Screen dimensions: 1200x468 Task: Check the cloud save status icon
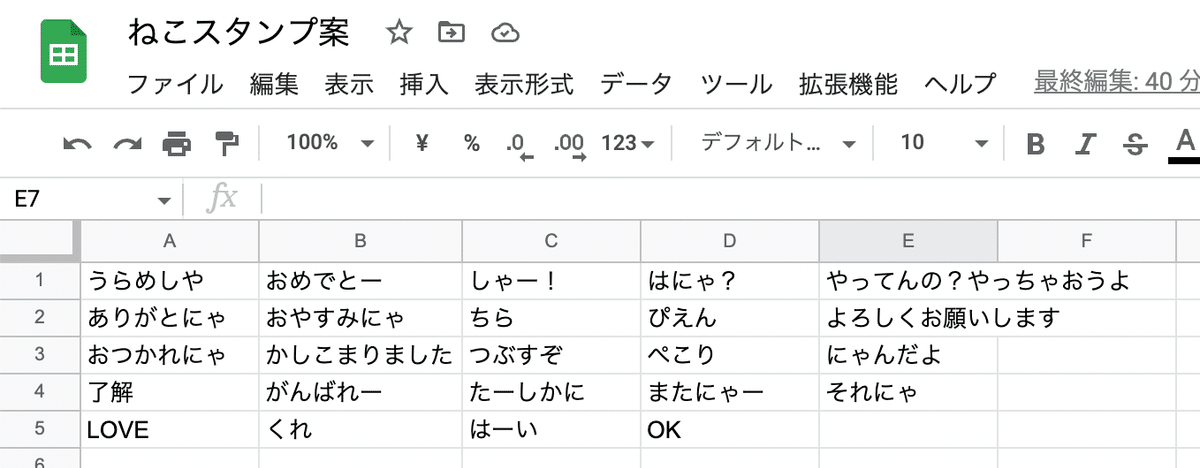pyautogui.click(x=506, y=33)
